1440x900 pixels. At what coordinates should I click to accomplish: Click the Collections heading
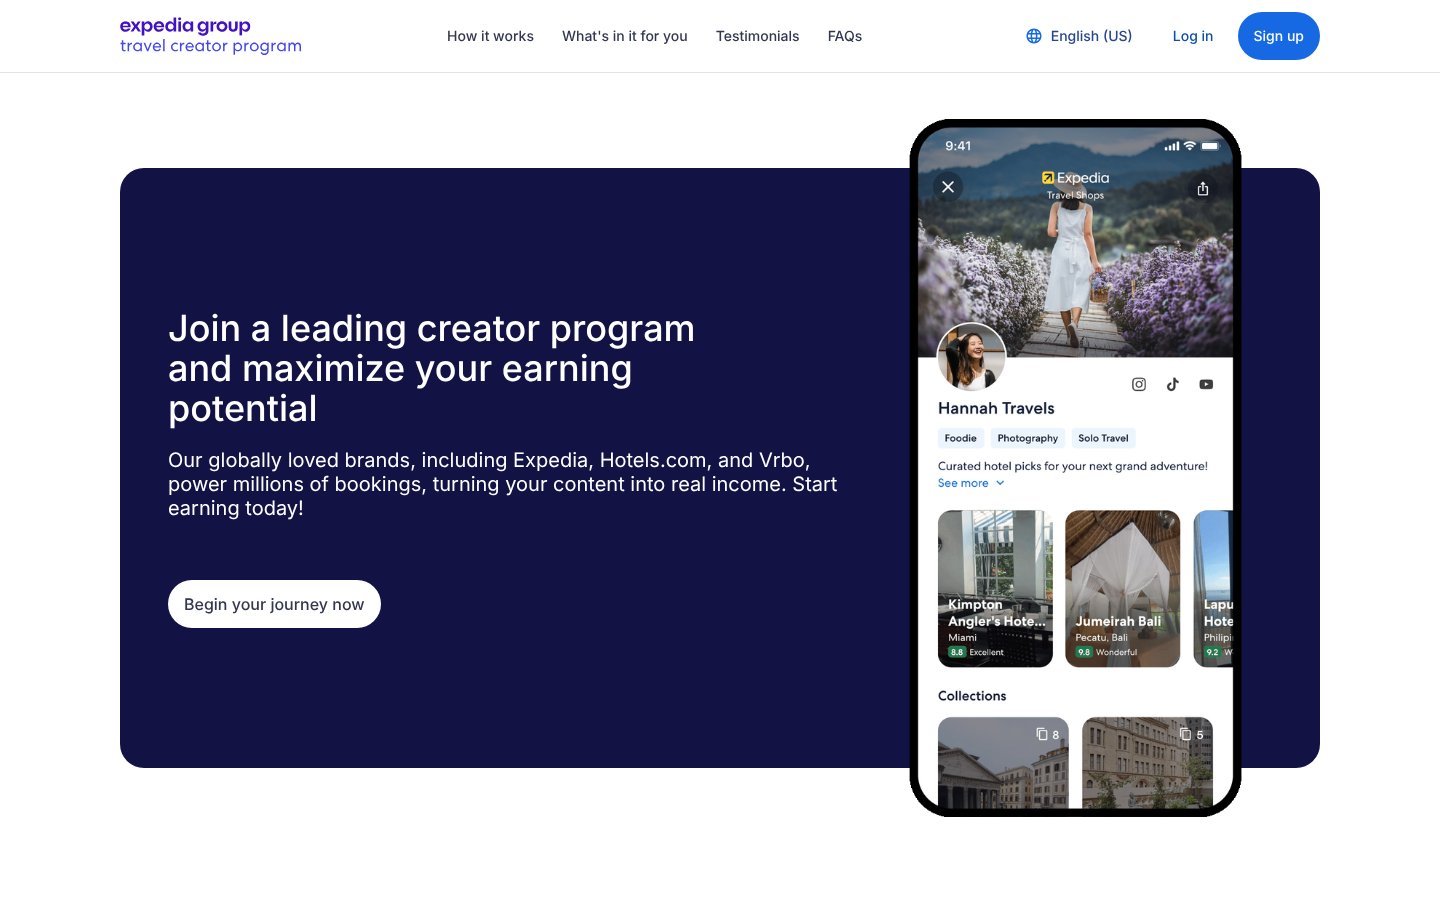point(972,696)
